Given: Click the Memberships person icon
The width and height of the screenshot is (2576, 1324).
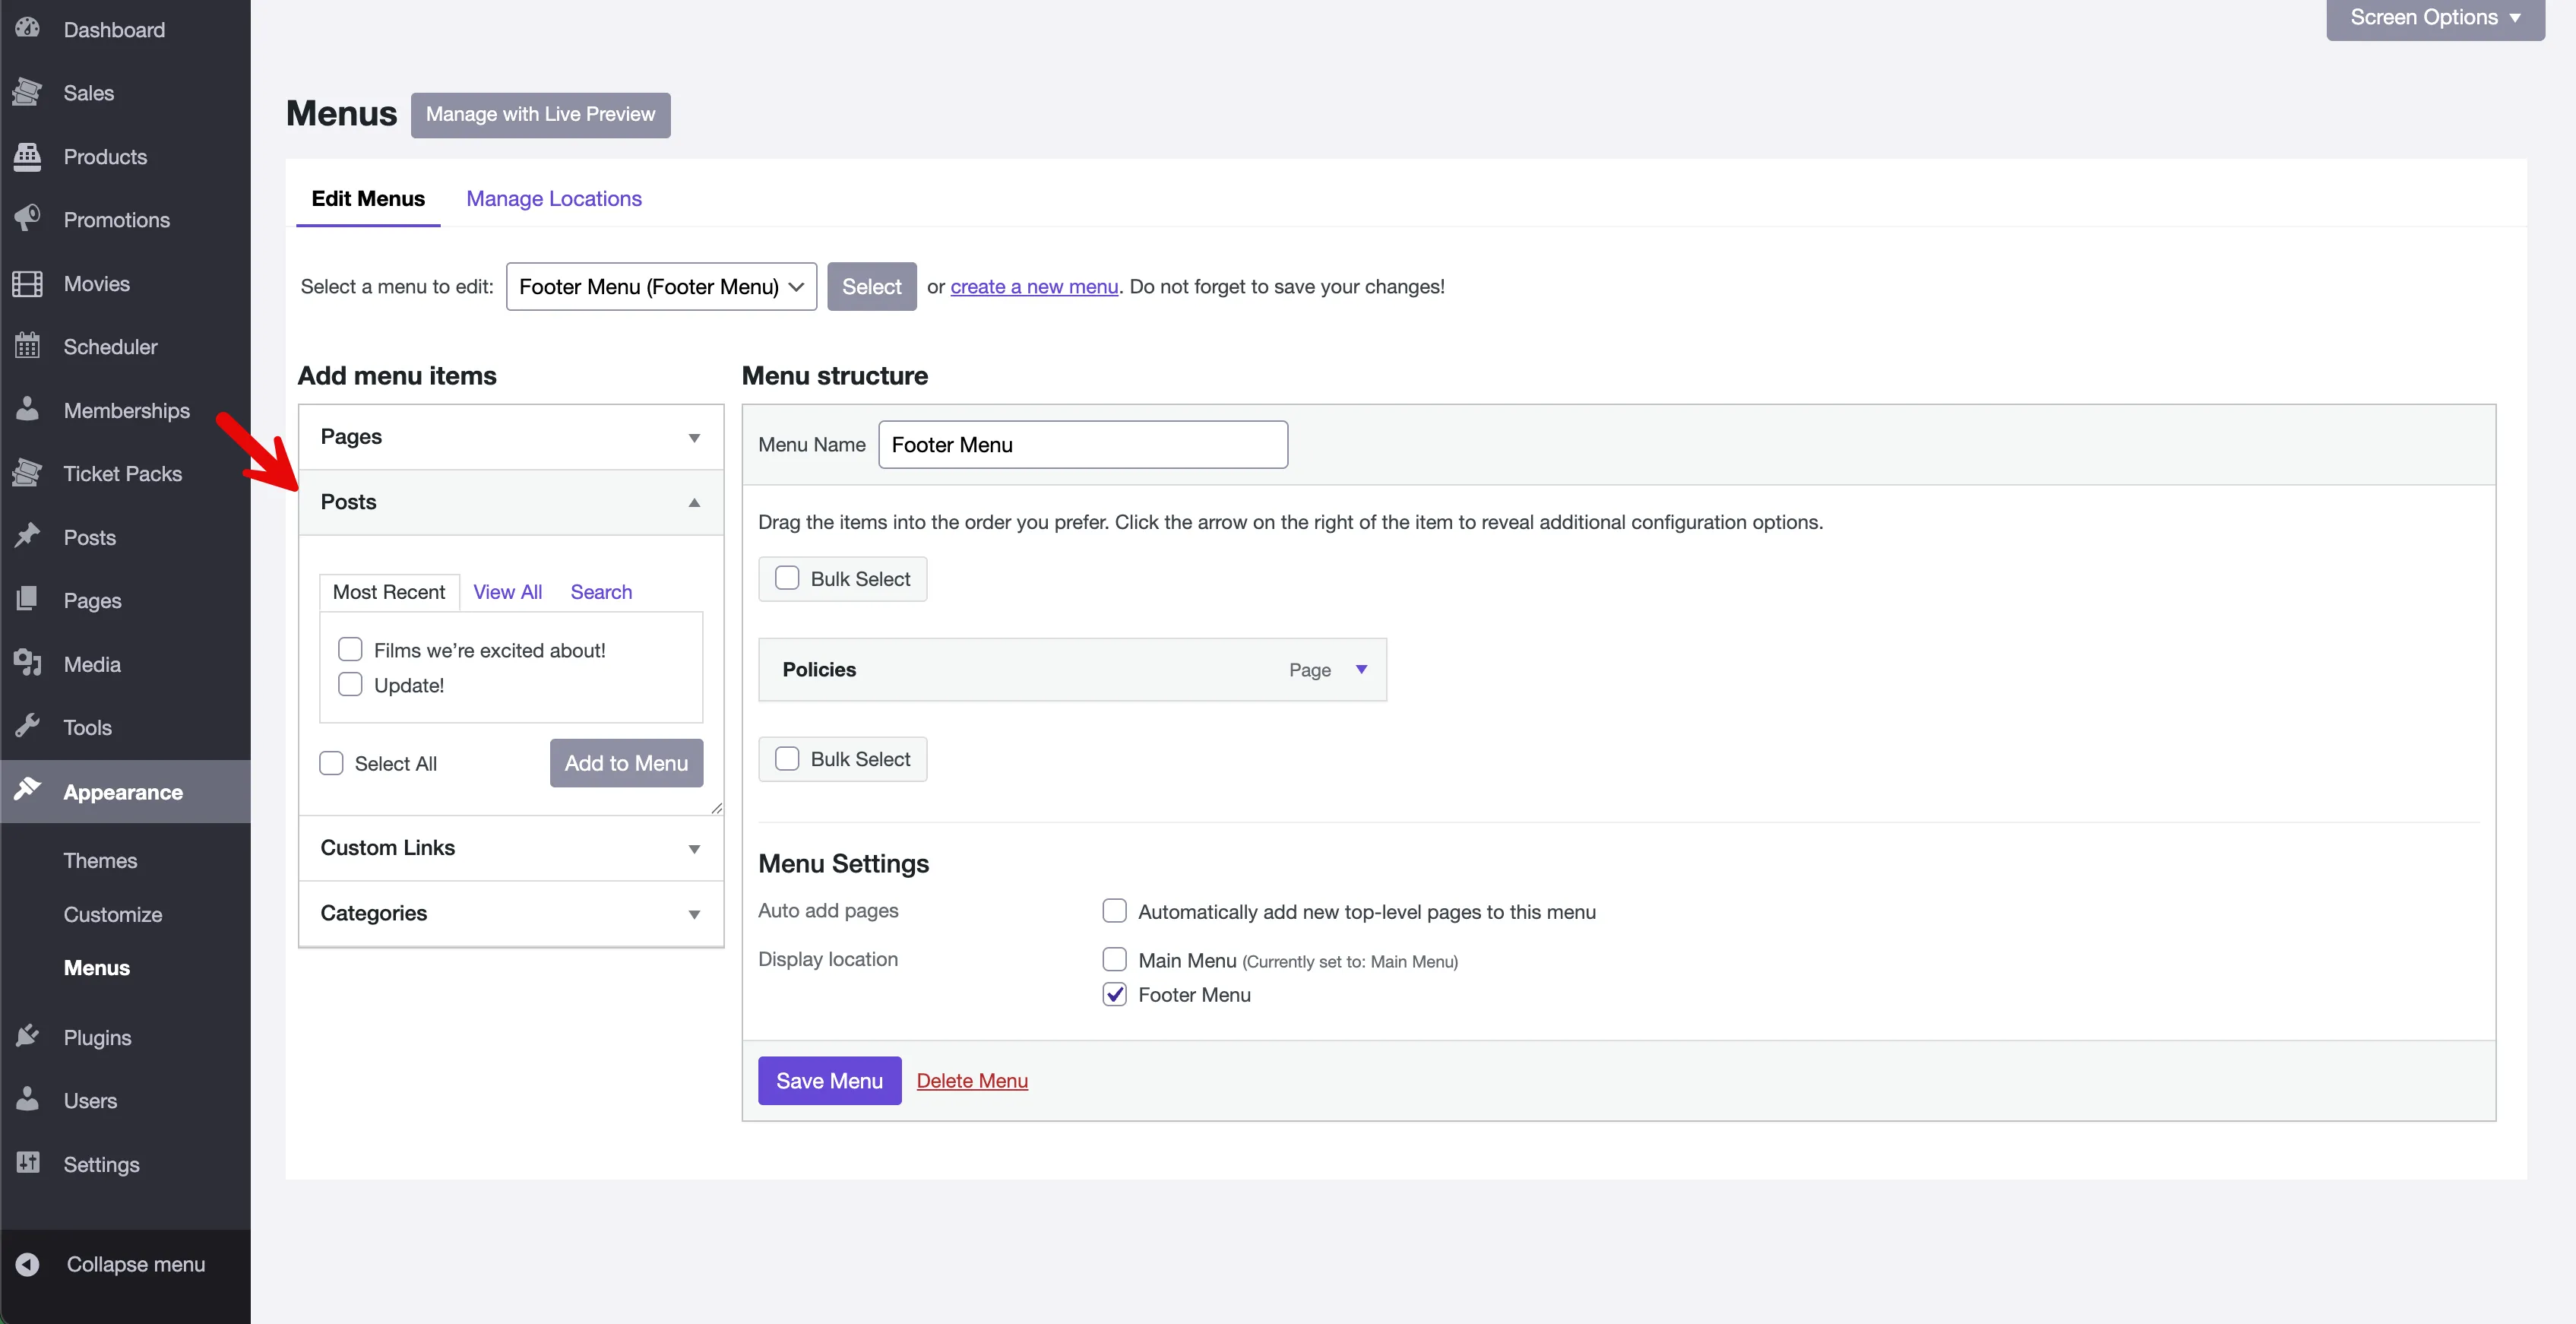Looking at the screenshot, I should point(27,409).
